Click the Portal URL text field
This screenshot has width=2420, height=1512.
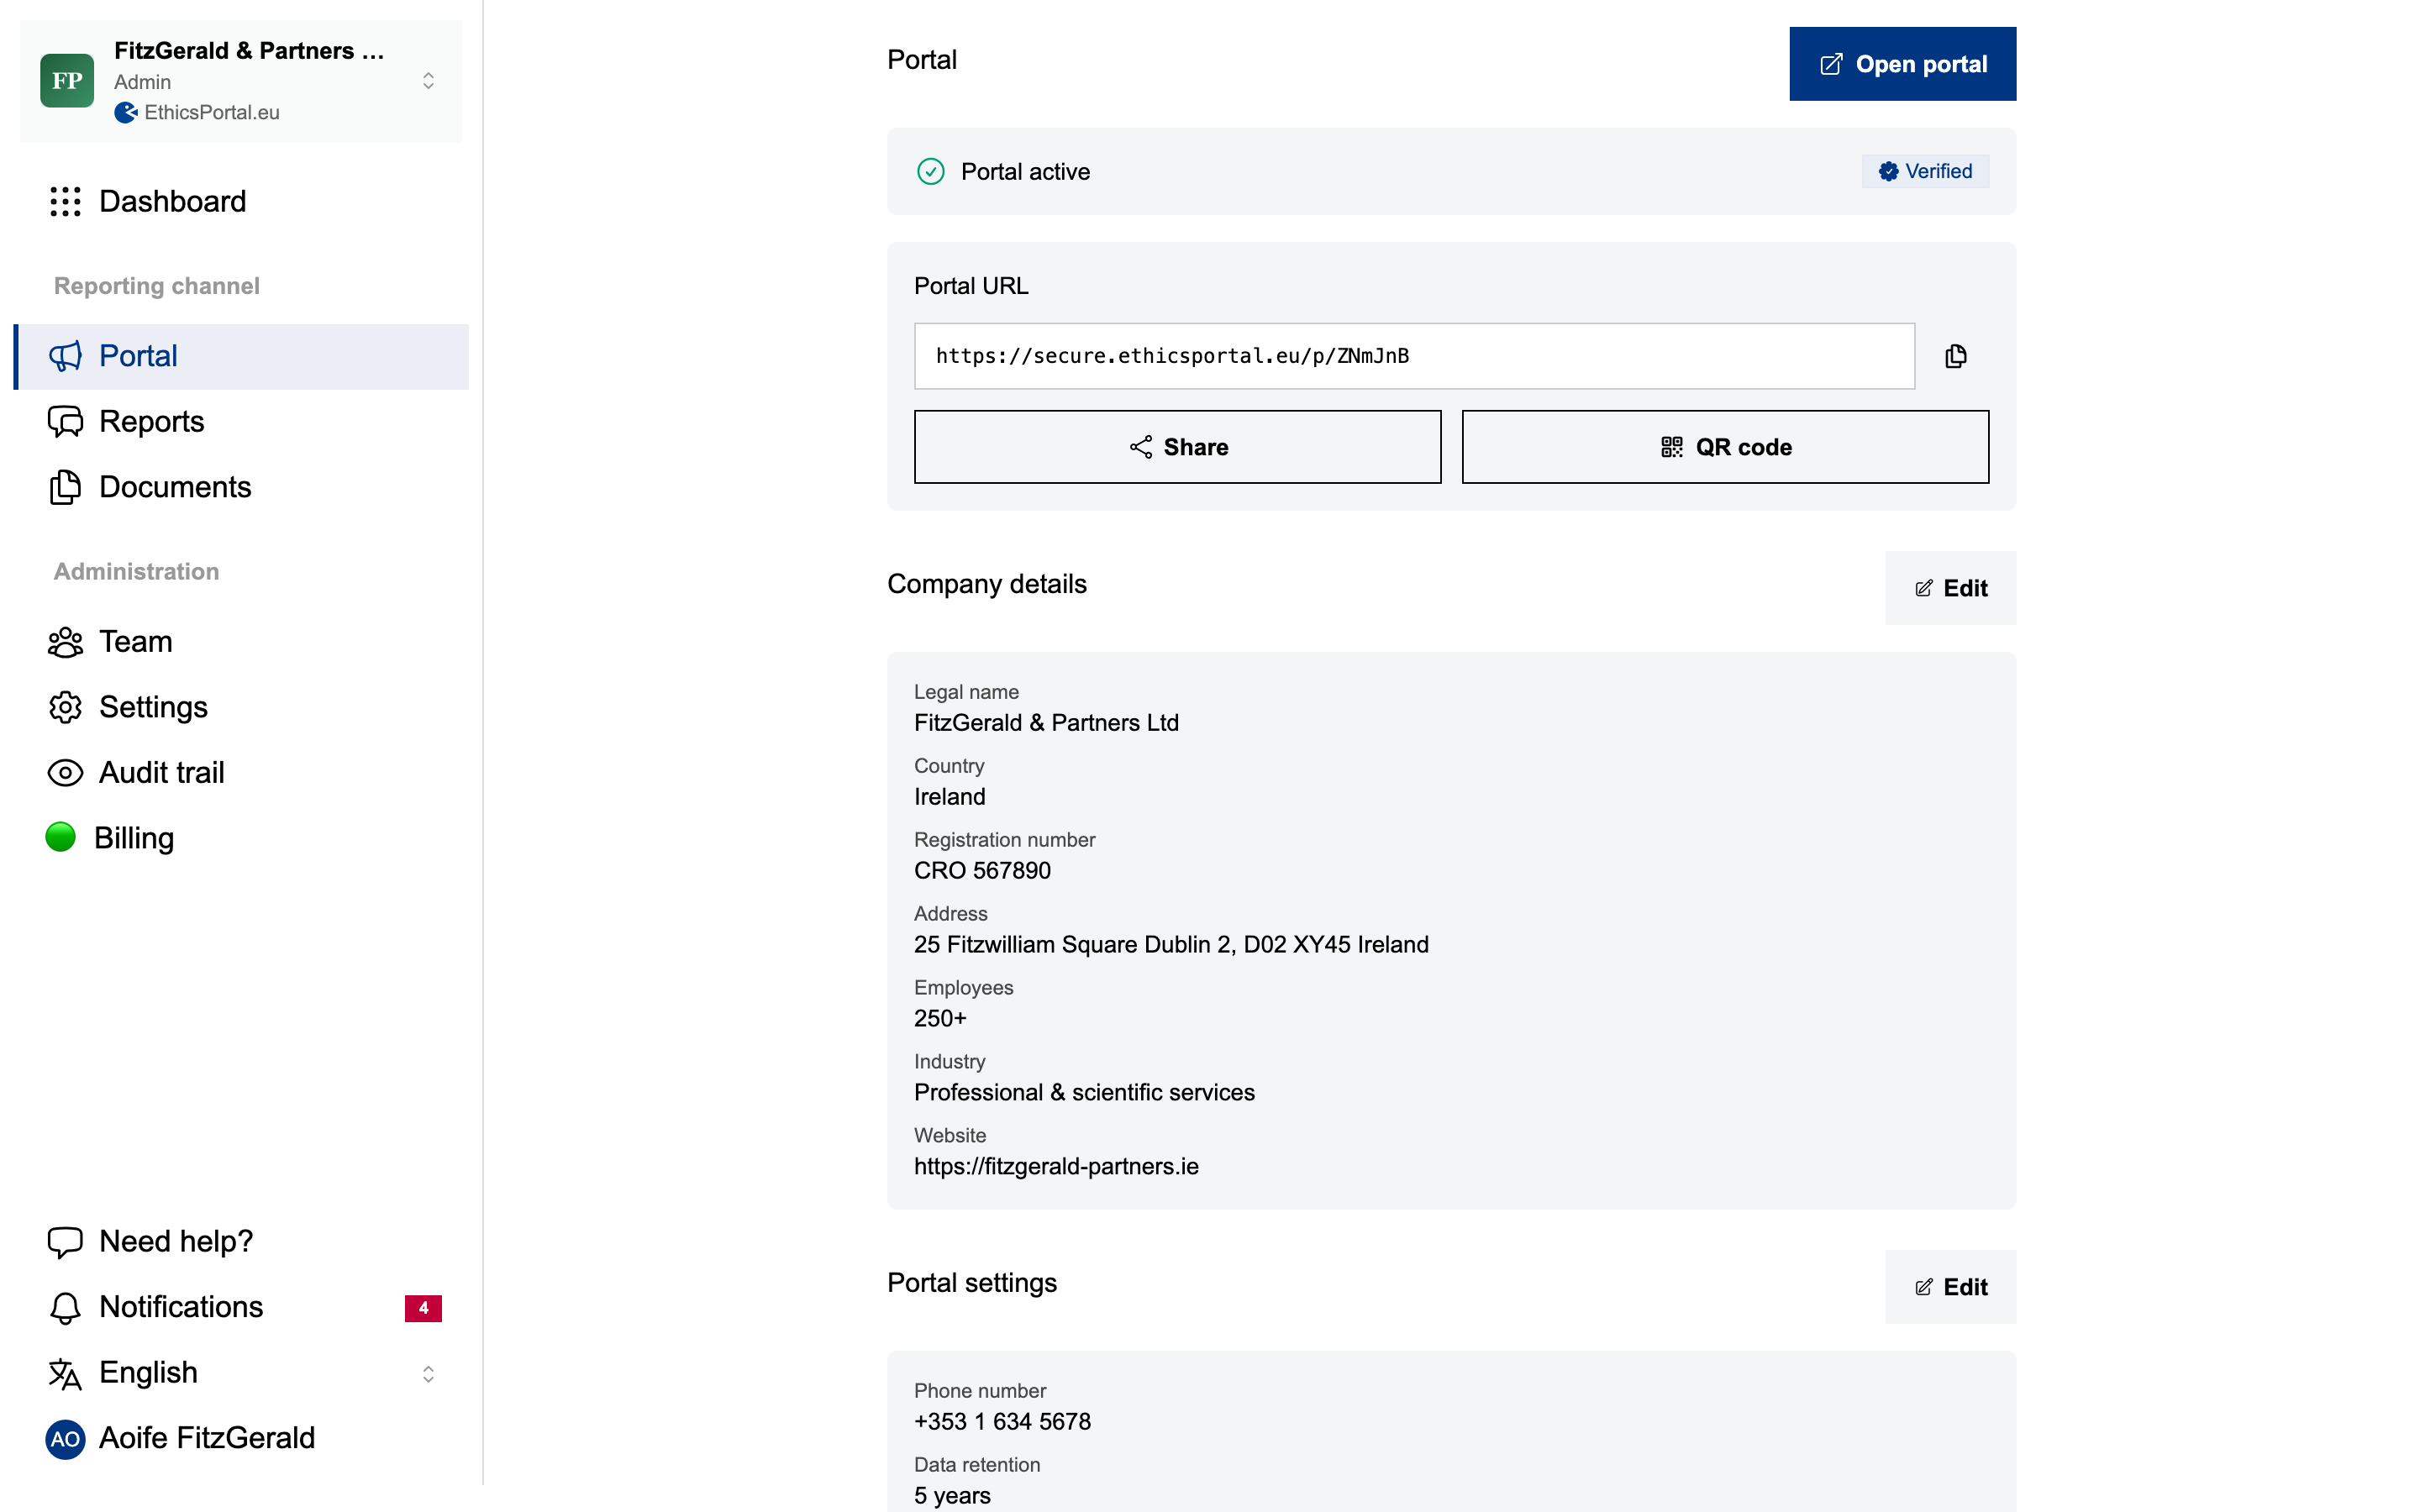1414,356
